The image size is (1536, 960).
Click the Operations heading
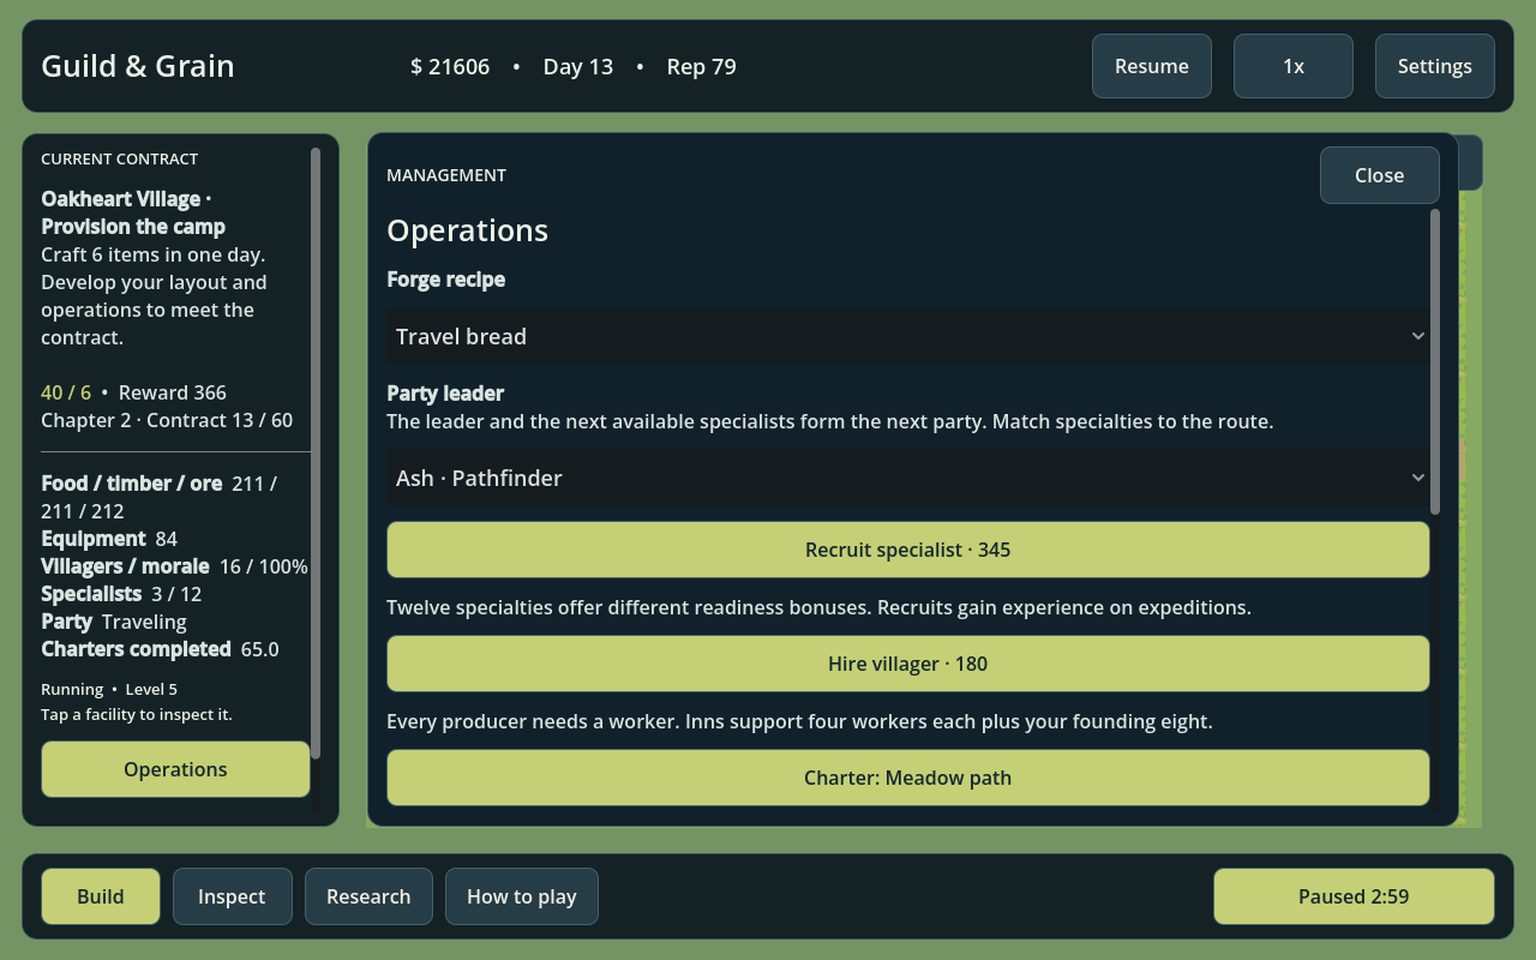pyautogui.click(x=467, y=231)
